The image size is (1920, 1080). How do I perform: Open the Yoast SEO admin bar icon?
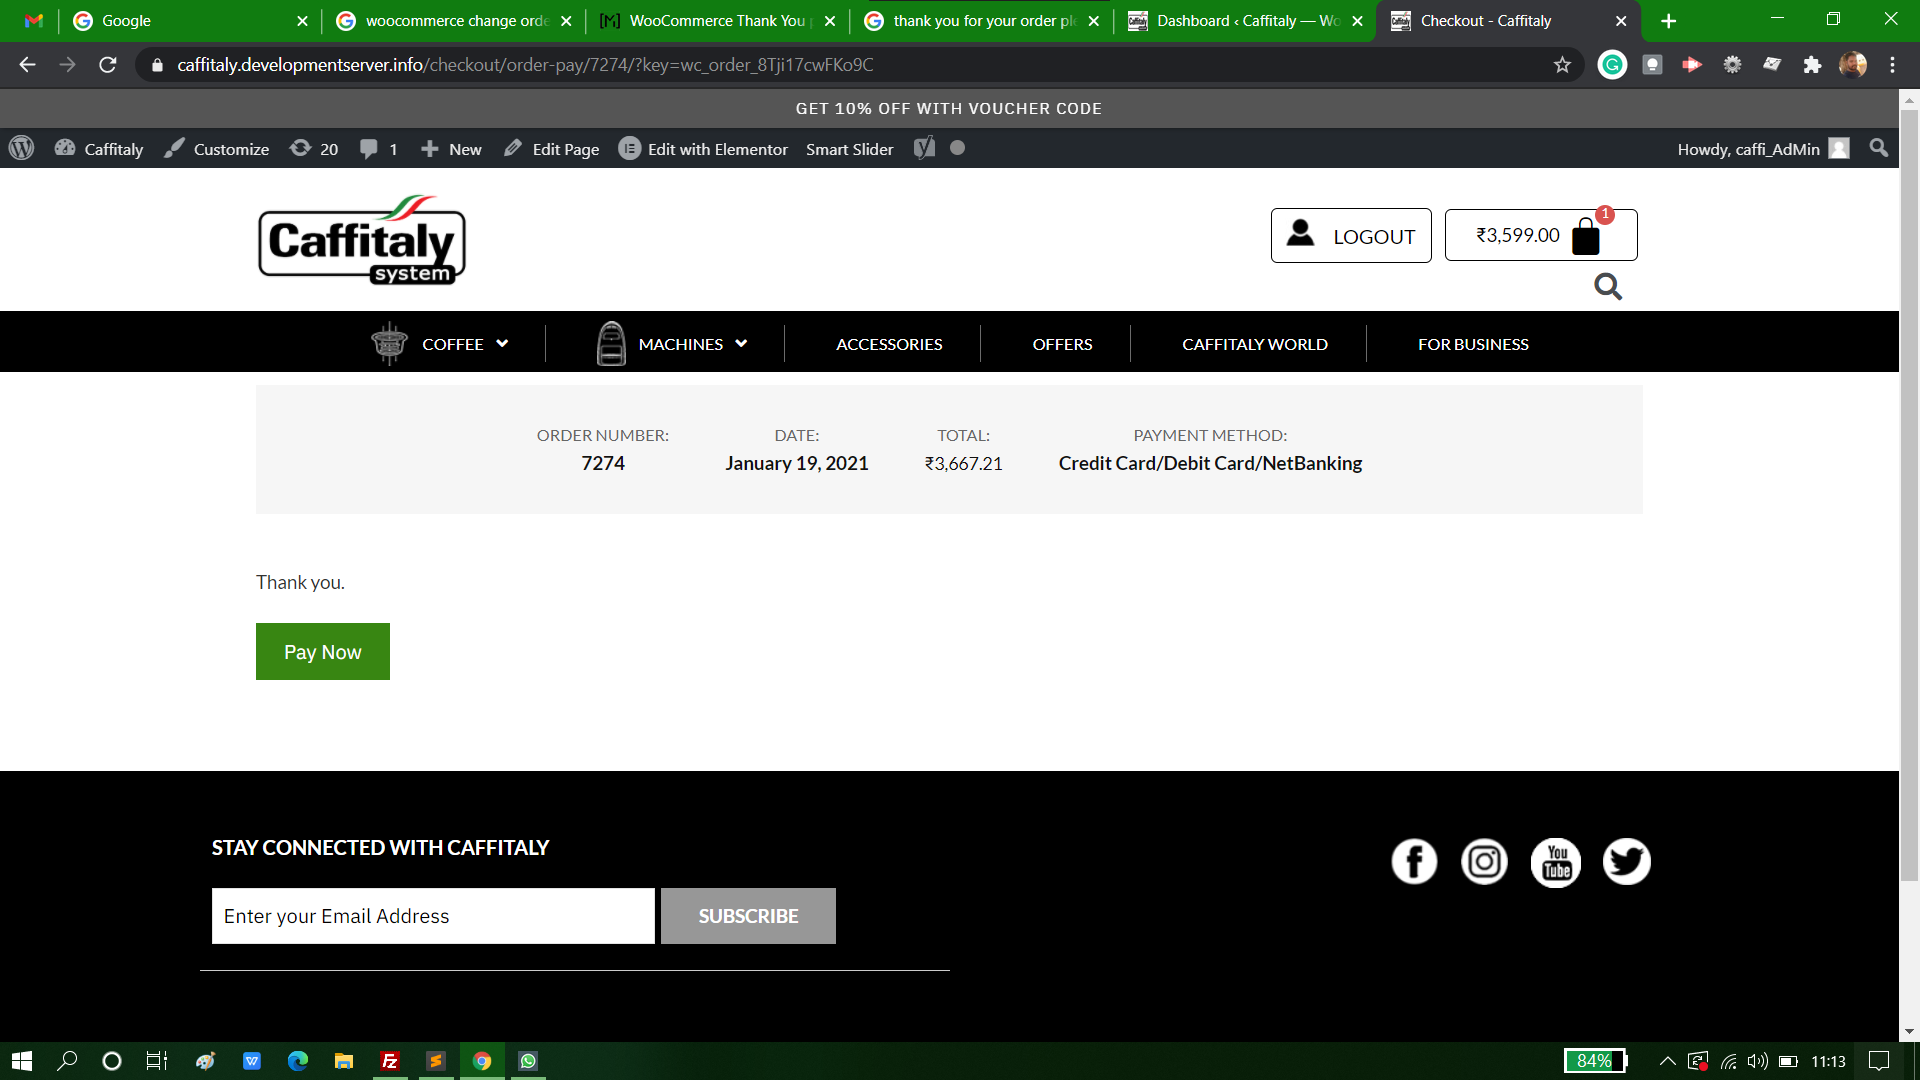click(x=925, y=148)
